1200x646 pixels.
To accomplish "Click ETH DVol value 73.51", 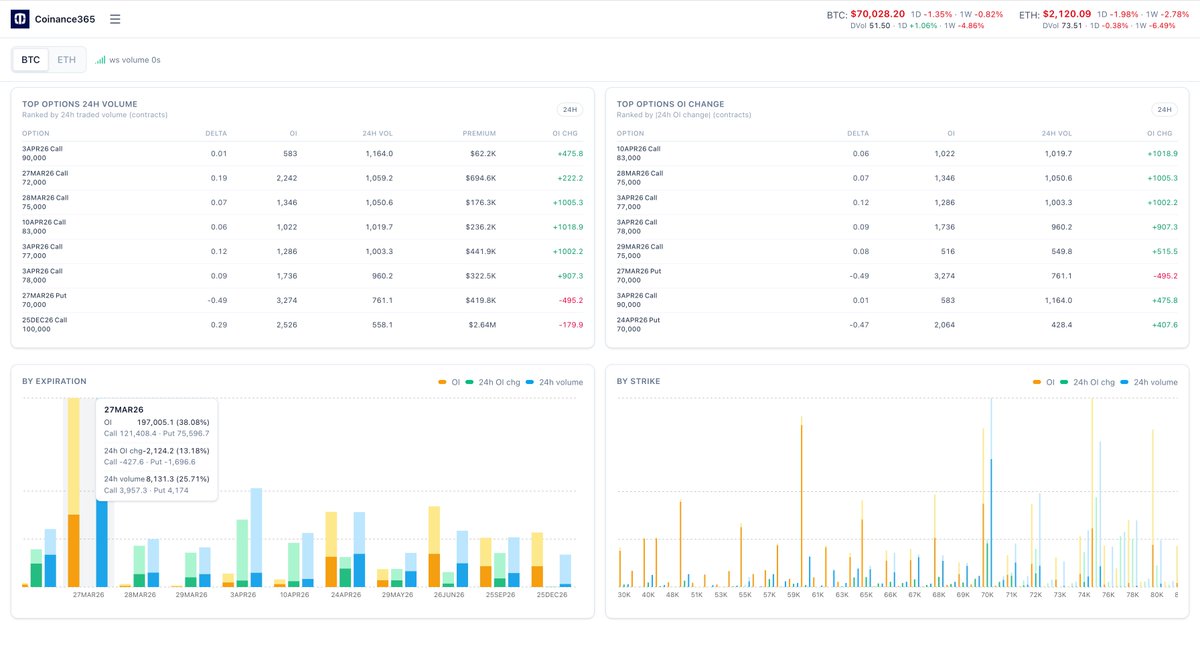I will coord(1074,26).
